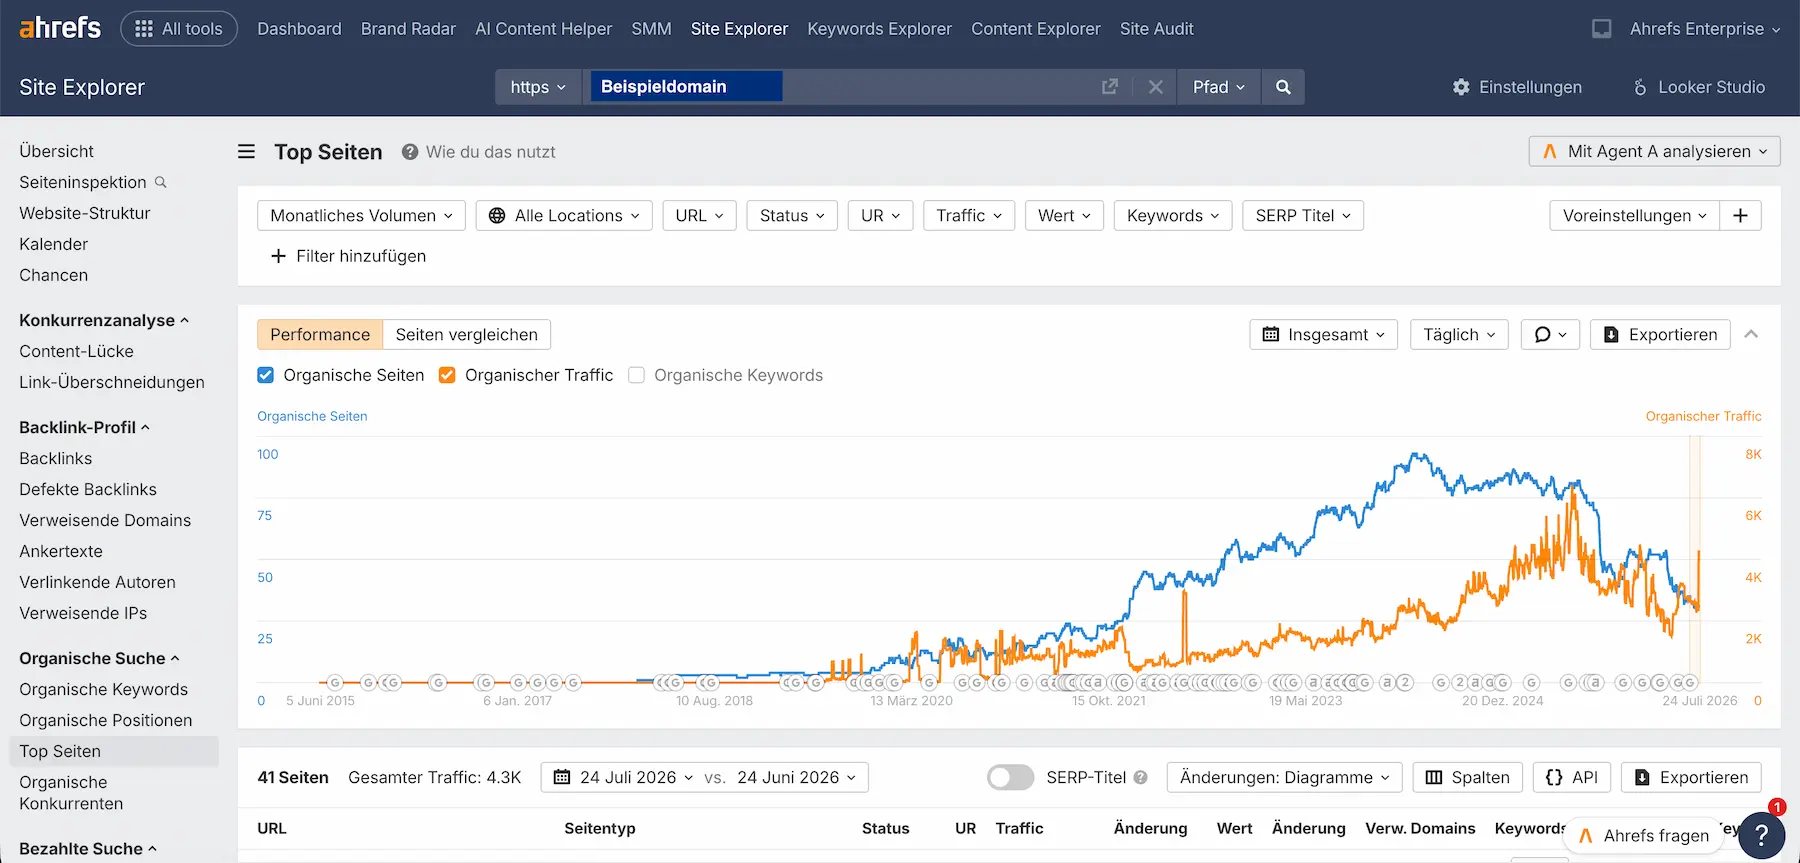Open Site Audit tab

pos(1156,29)
